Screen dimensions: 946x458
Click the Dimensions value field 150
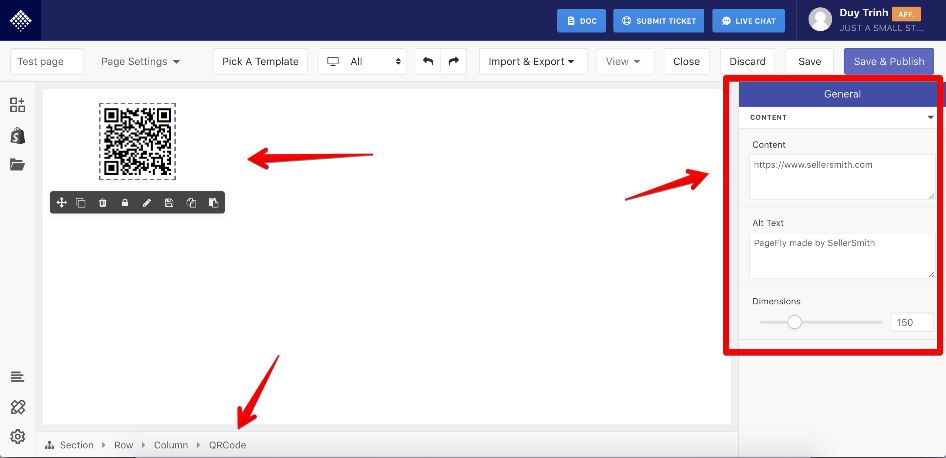pyautogui.click(x=912, y=322)
